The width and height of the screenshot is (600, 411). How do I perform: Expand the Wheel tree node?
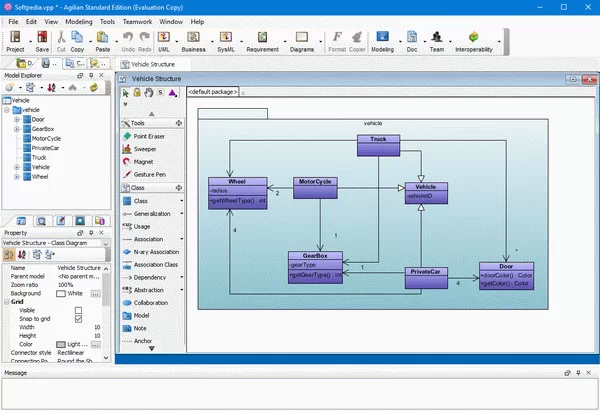(x=17, y=176)
